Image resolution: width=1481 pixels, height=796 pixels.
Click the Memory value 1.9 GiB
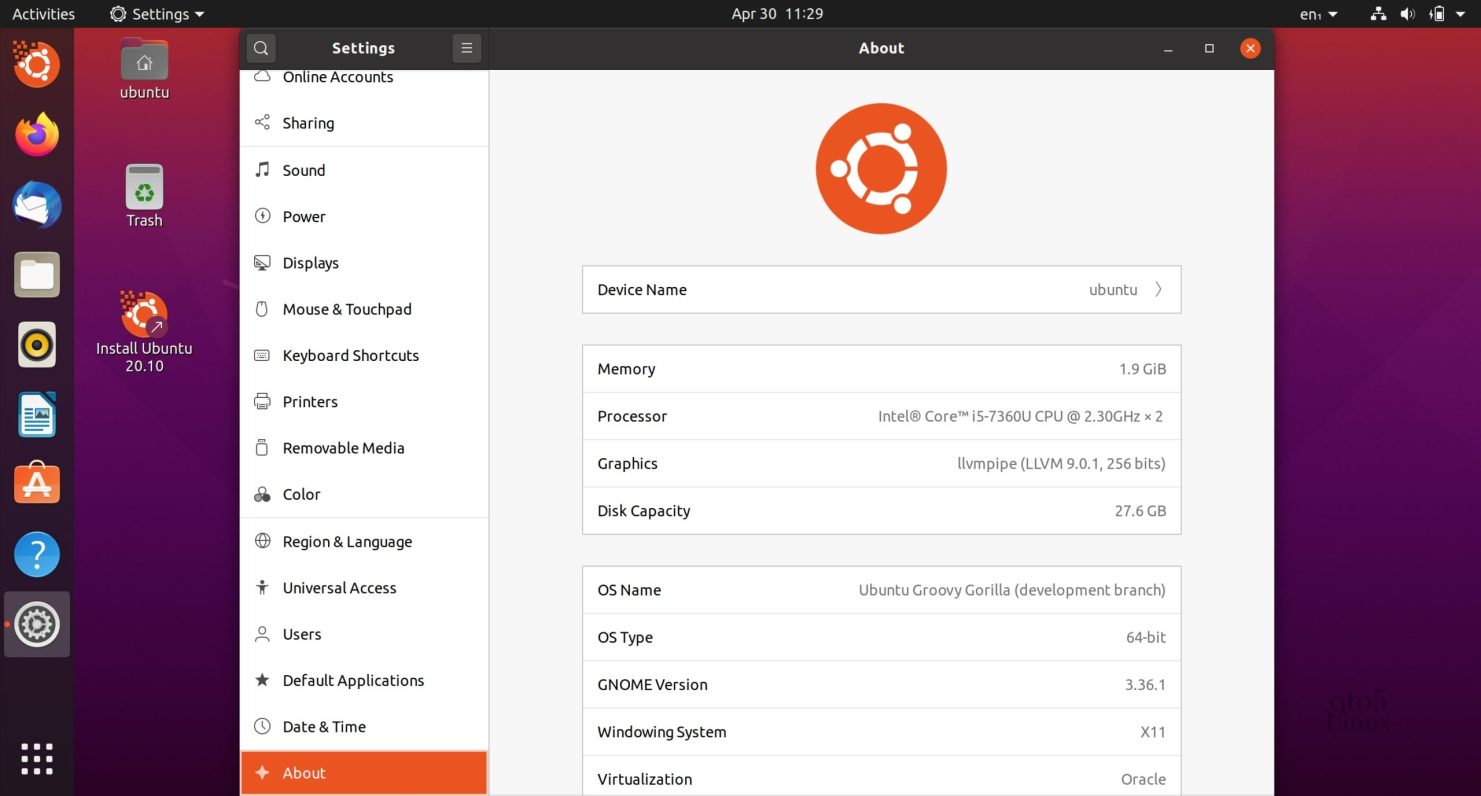pos(1142,369)
